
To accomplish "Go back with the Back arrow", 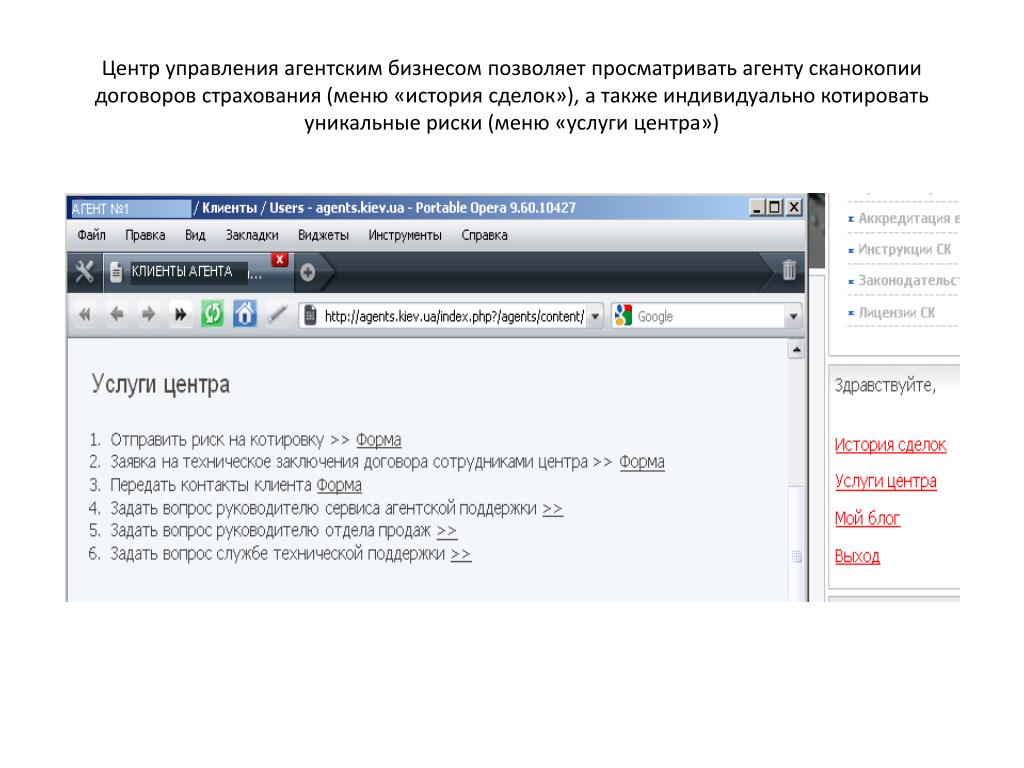I will click(117, 315).
